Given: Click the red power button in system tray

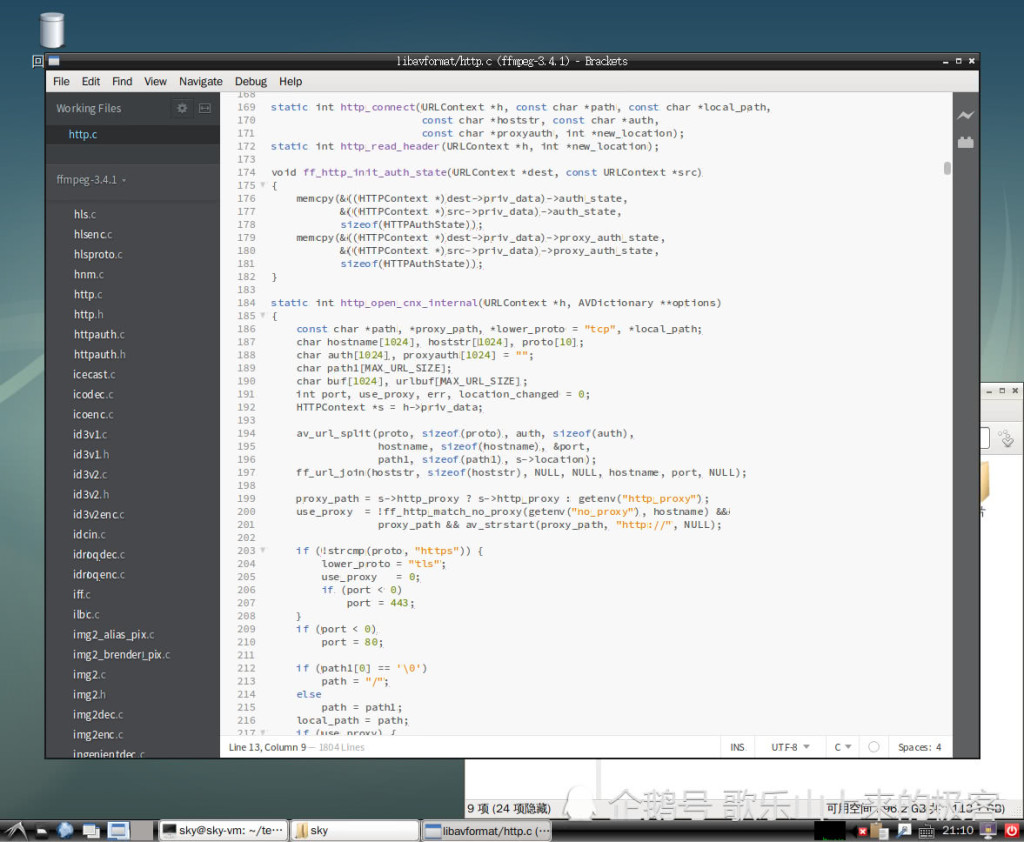Looking at the screenshot, I should coord(1012,831).
